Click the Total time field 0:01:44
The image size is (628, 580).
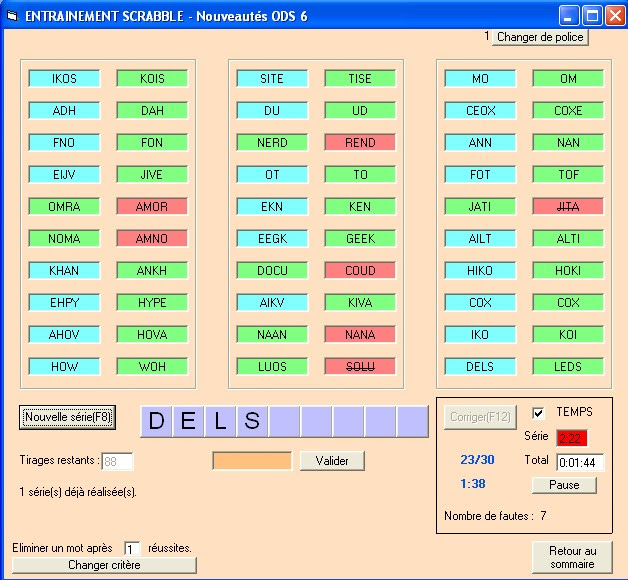coord(580,463)
